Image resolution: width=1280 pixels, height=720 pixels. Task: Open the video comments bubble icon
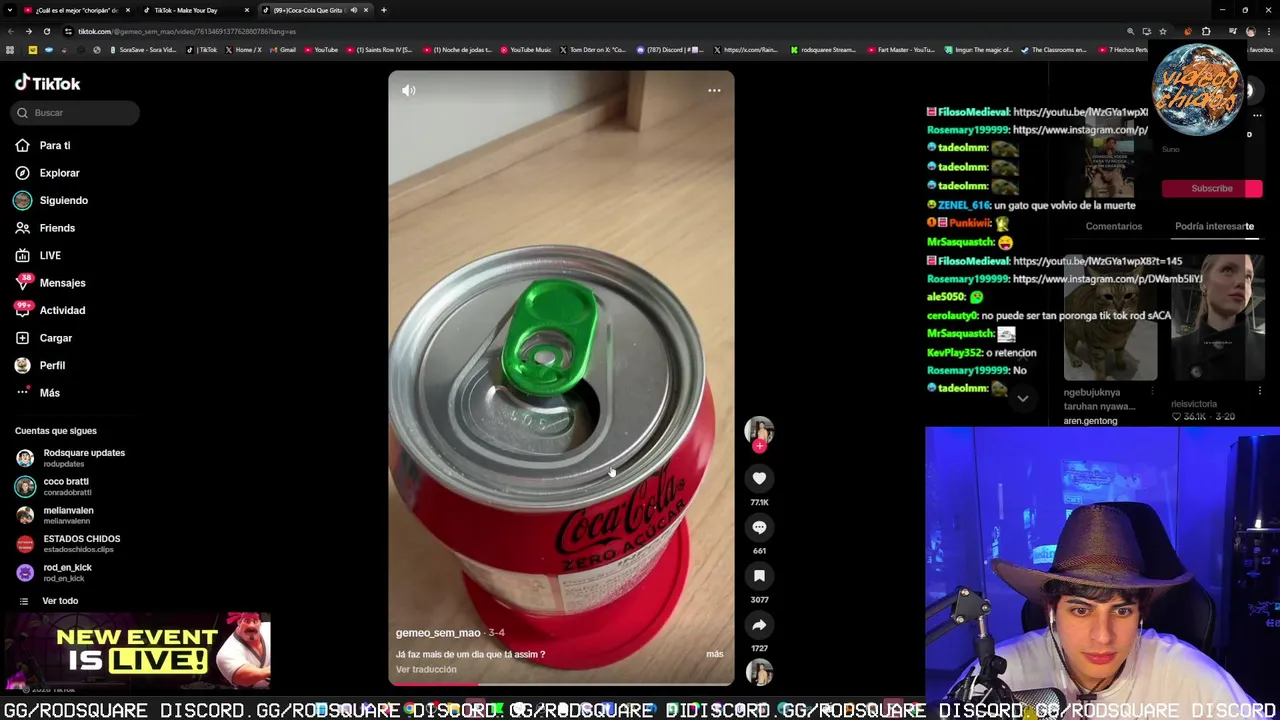pos(759,527)
